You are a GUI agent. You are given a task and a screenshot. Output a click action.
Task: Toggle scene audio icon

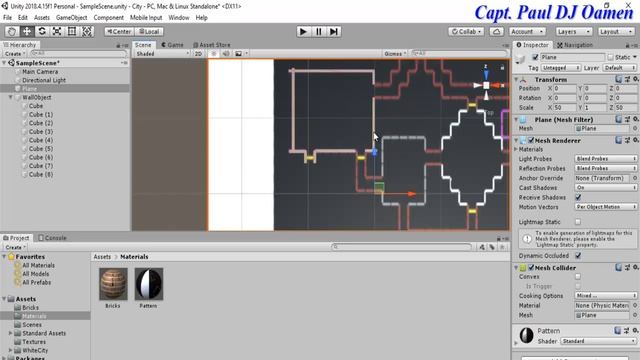(x=226, y=53)
